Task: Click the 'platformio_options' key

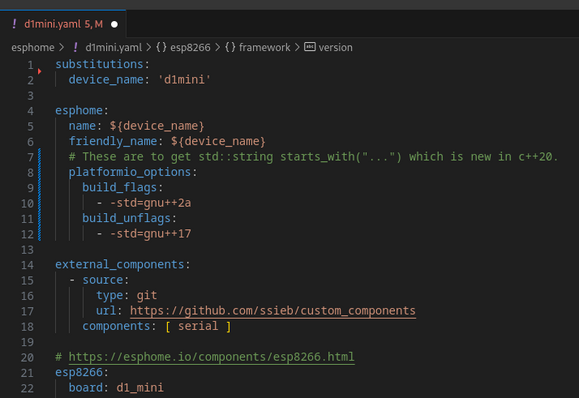Action: (x=130, y=172)
